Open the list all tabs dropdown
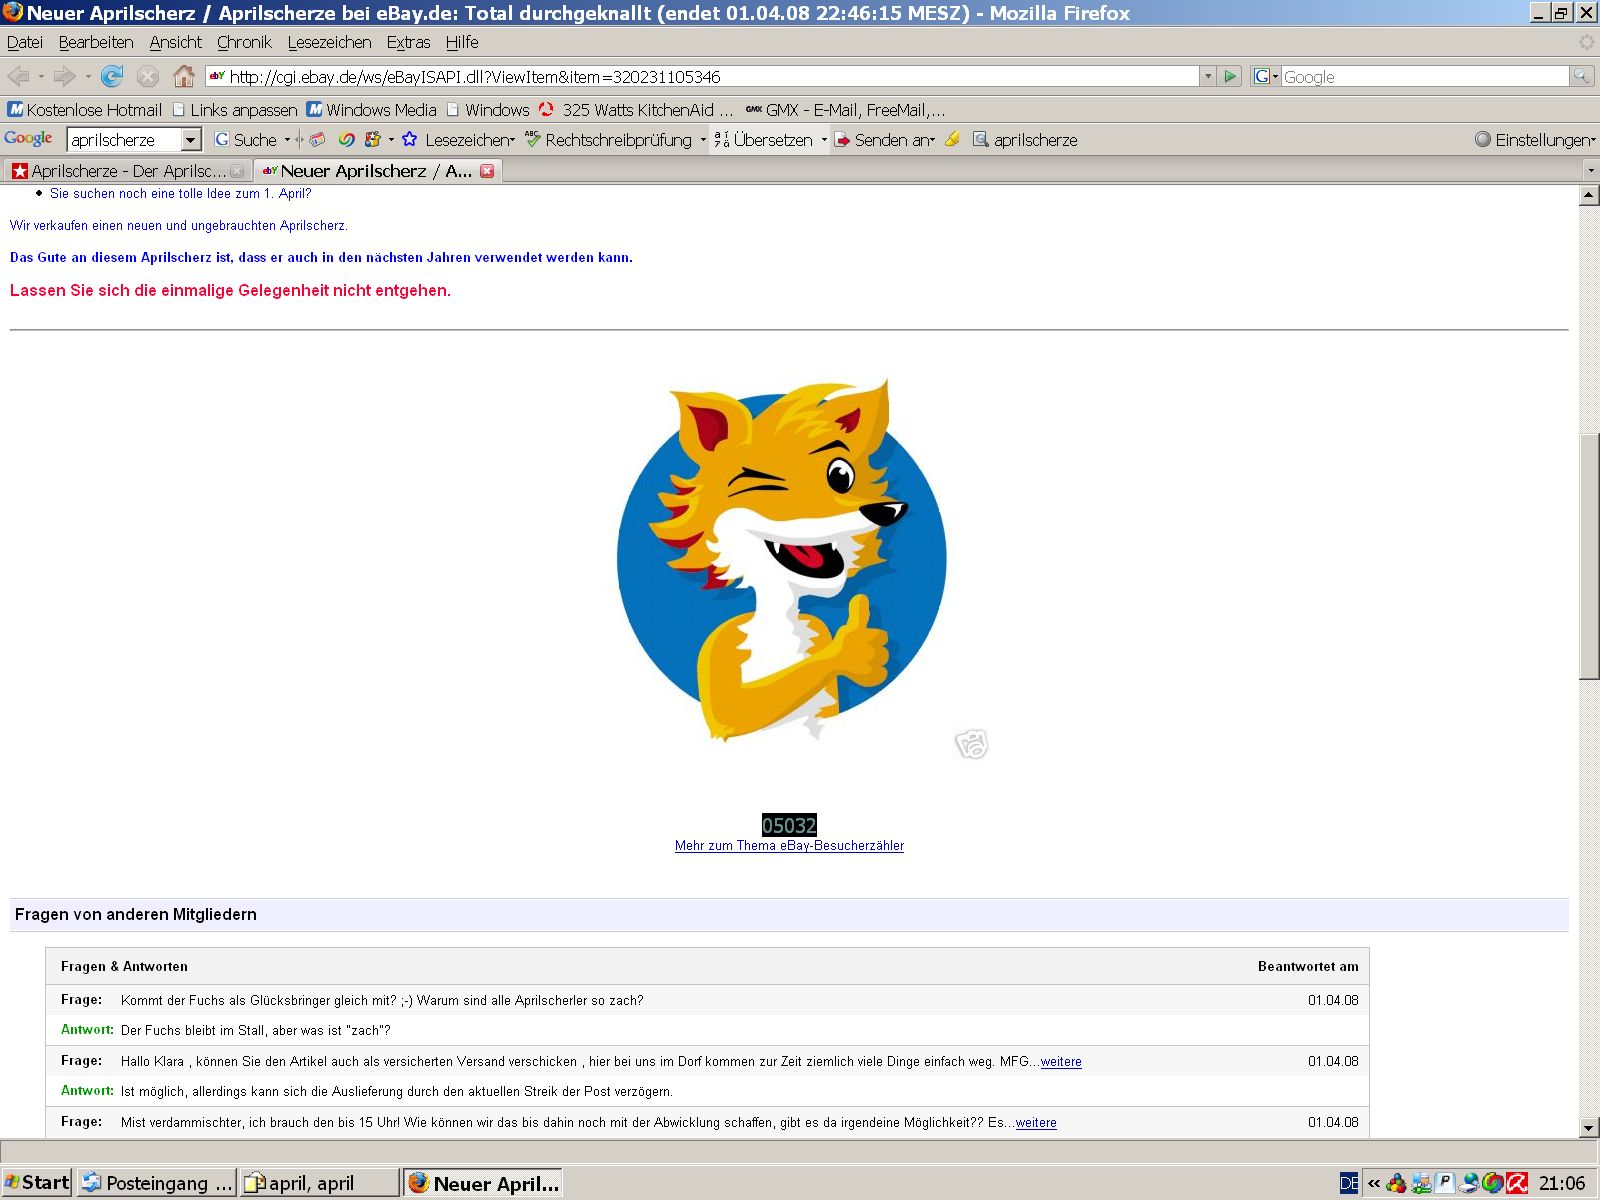 point(1590,171)
